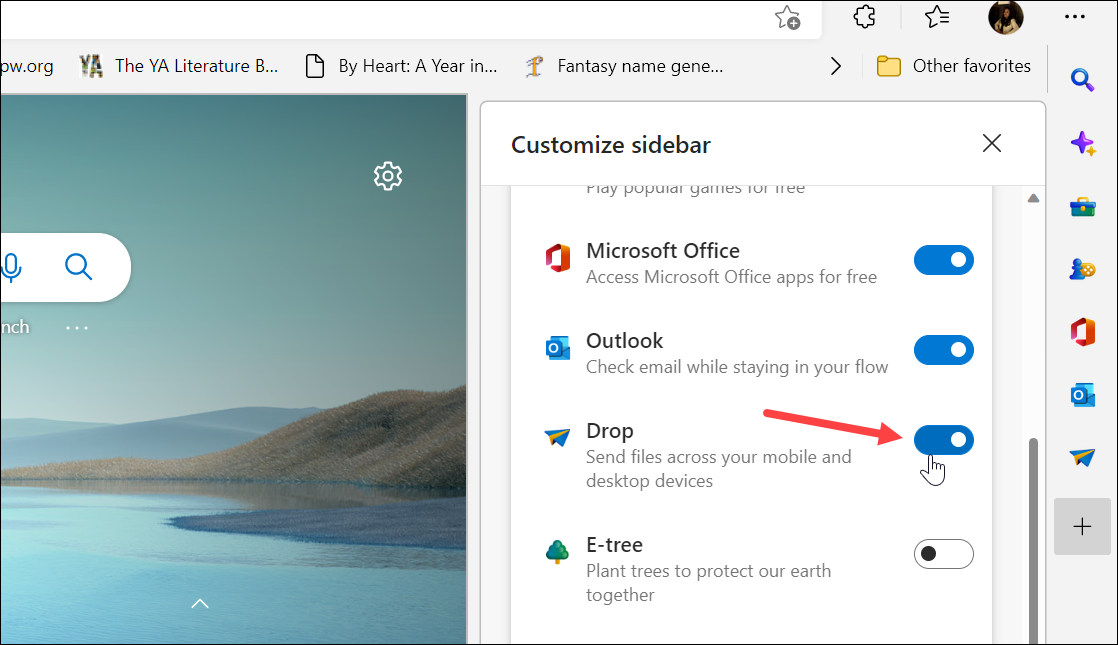The height and width of the screenshot is (645, 1118).
Task: Open the Edge settings ellipsis menu
Action: 1075,16
